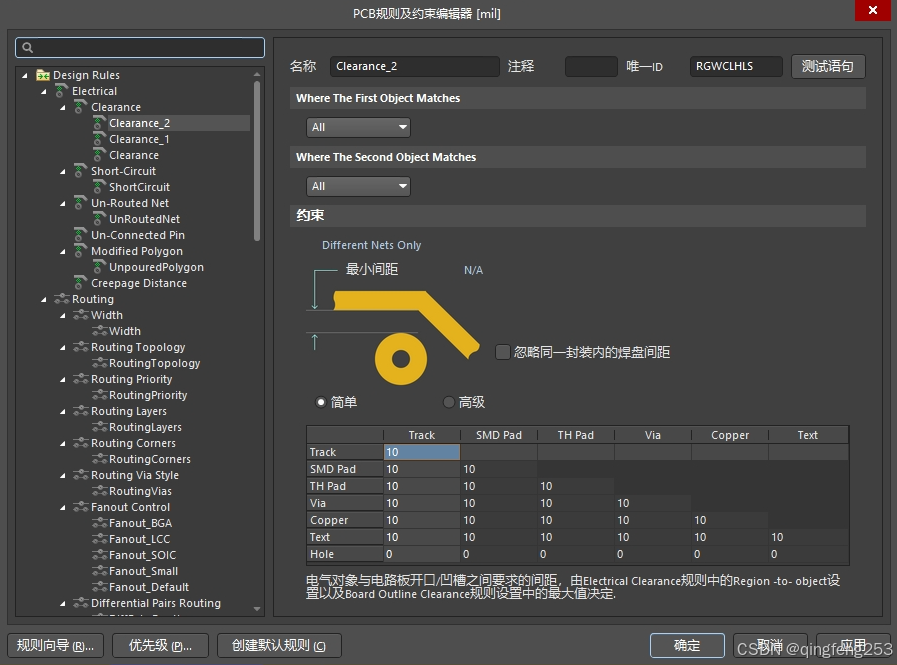Click the Different Nets Only link
Image resolution: width=897 pixels, height=665 pixels.
tap(371, 245)
